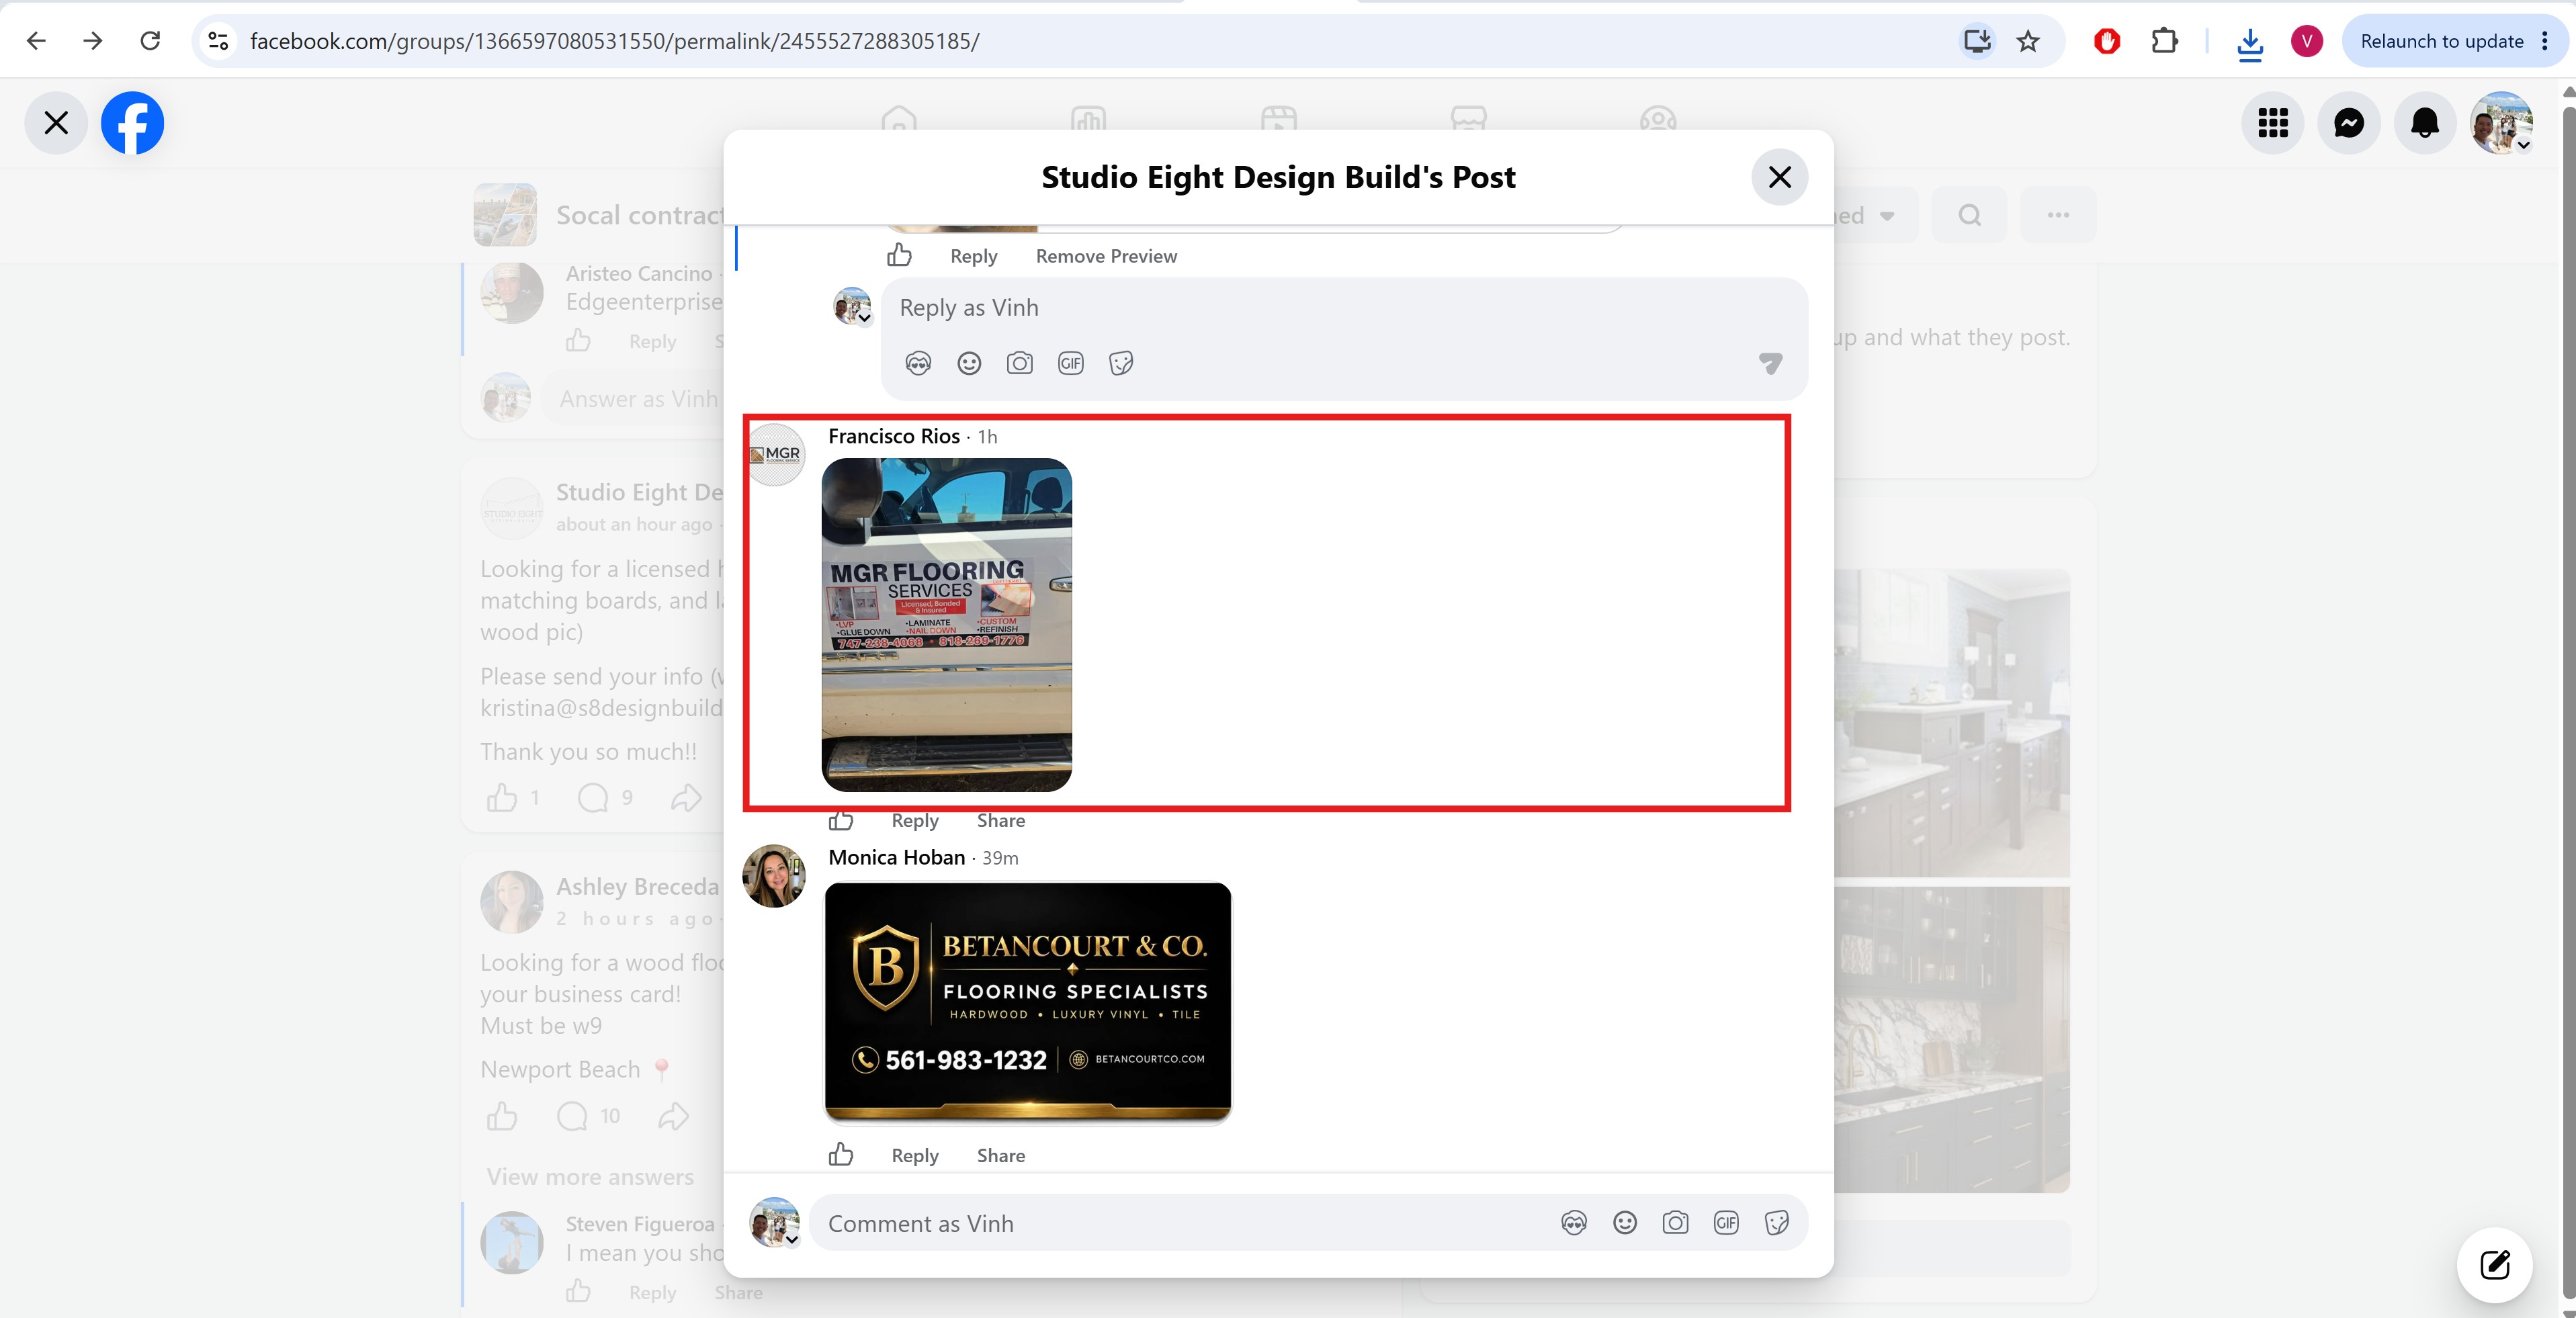Open the account profile menu
Viewport: 2576px width, 1318px height.
2501,123
